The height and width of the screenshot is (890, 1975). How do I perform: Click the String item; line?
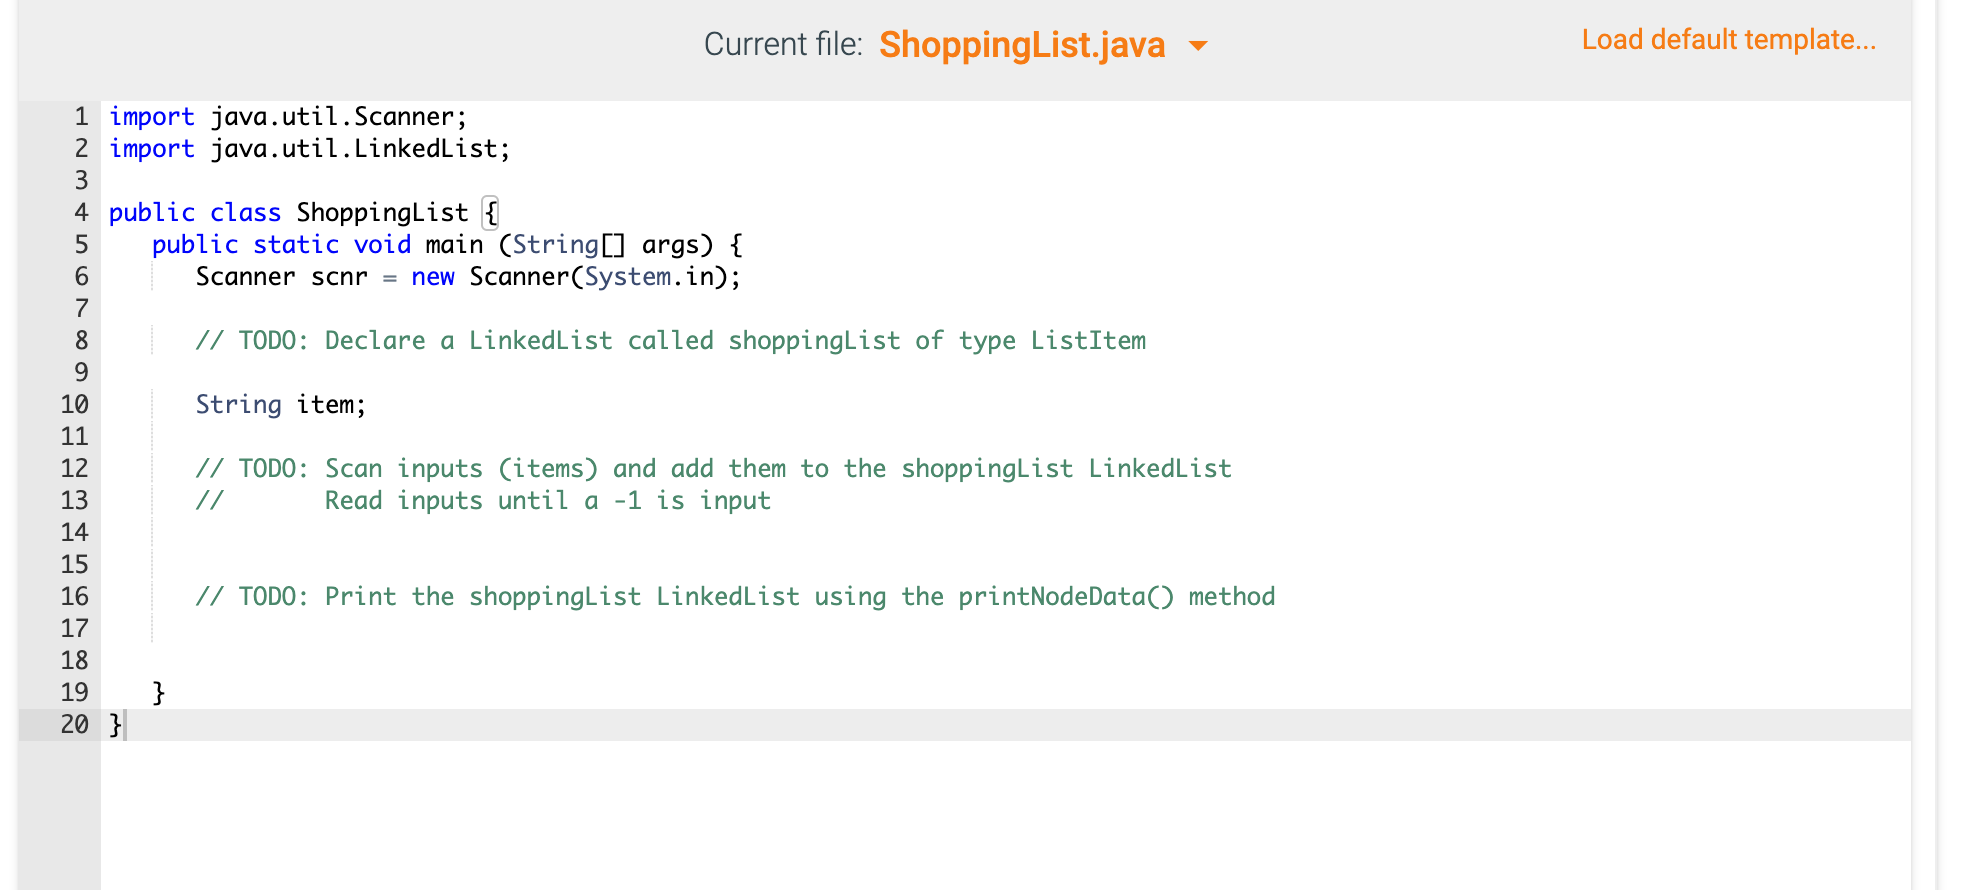281,405
